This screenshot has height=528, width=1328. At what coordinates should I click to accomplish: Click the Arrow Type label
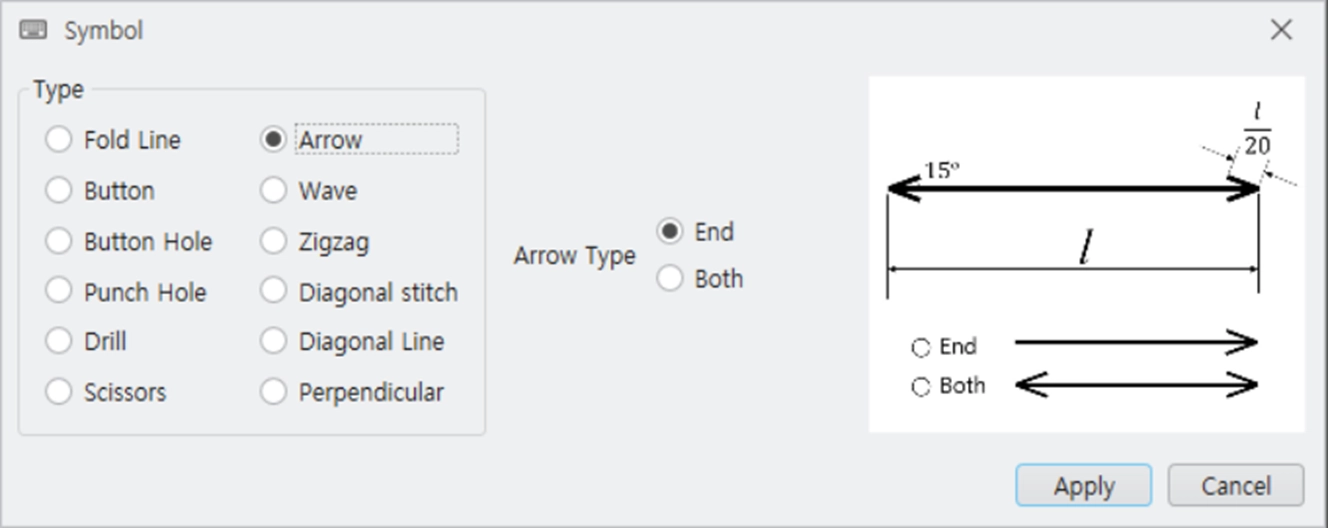click(575, 256)
